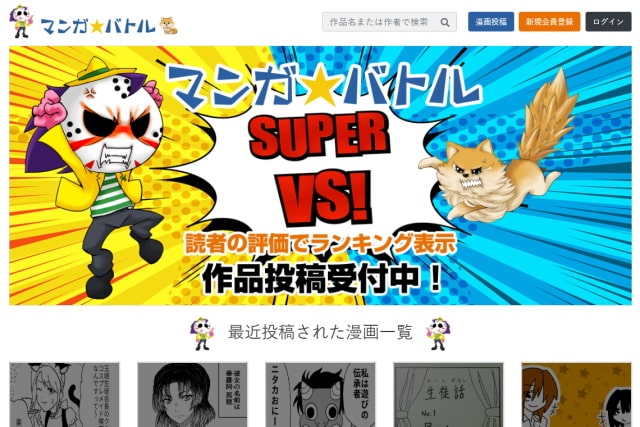Open fifth manga thumbnail with star background
Screen dimensions: 640x427
pos(576,395)
